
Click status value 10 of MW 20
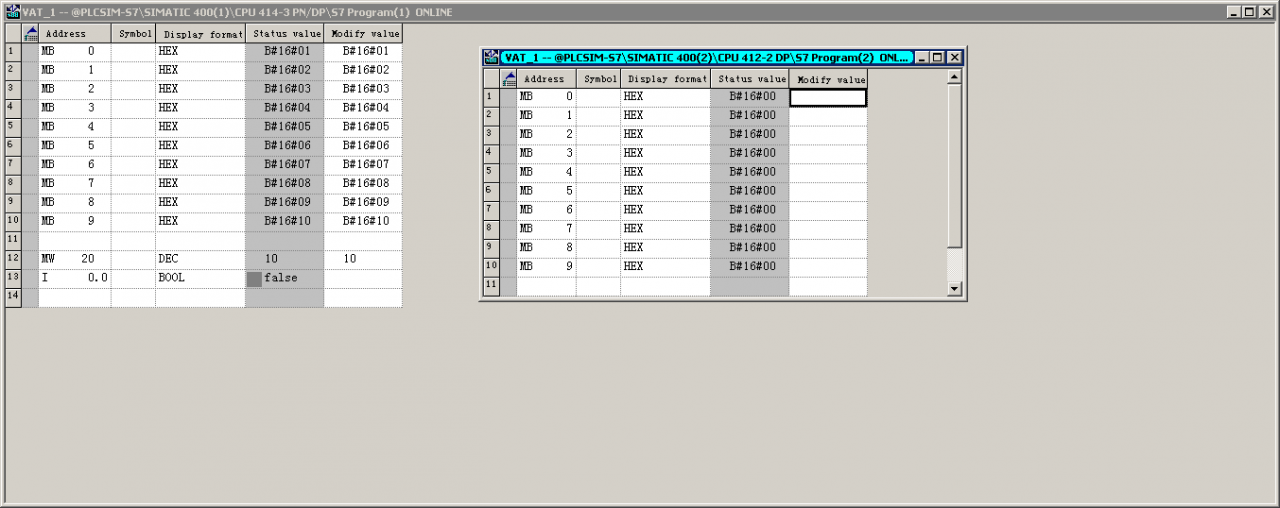tap(285, 259)
